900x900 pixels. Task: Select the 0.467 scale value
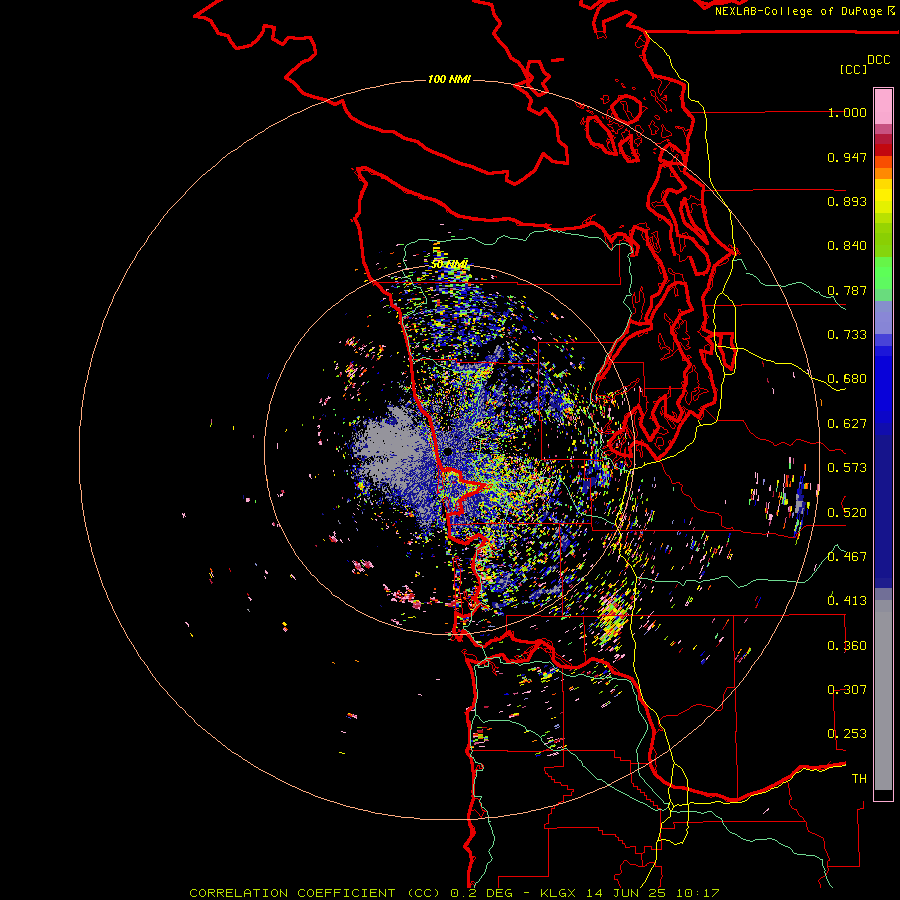click(x=847, y=556)
